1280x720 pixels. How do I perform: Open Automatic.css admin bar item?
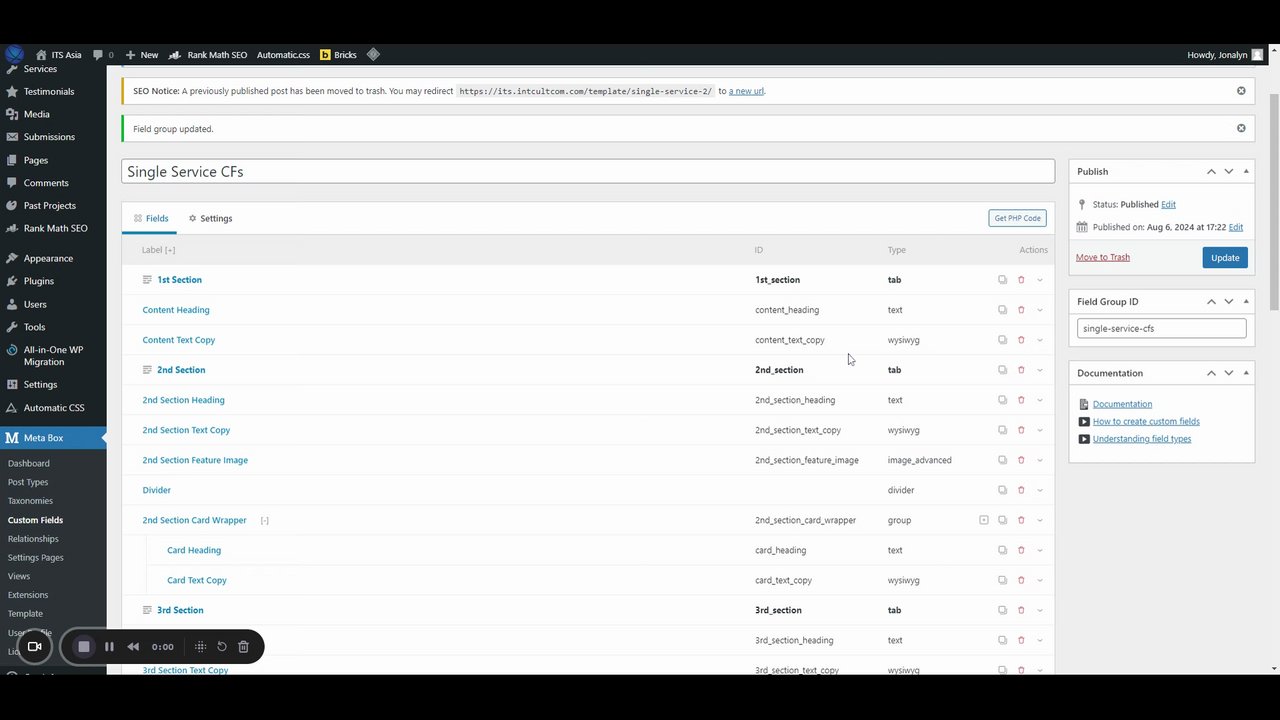283,55
